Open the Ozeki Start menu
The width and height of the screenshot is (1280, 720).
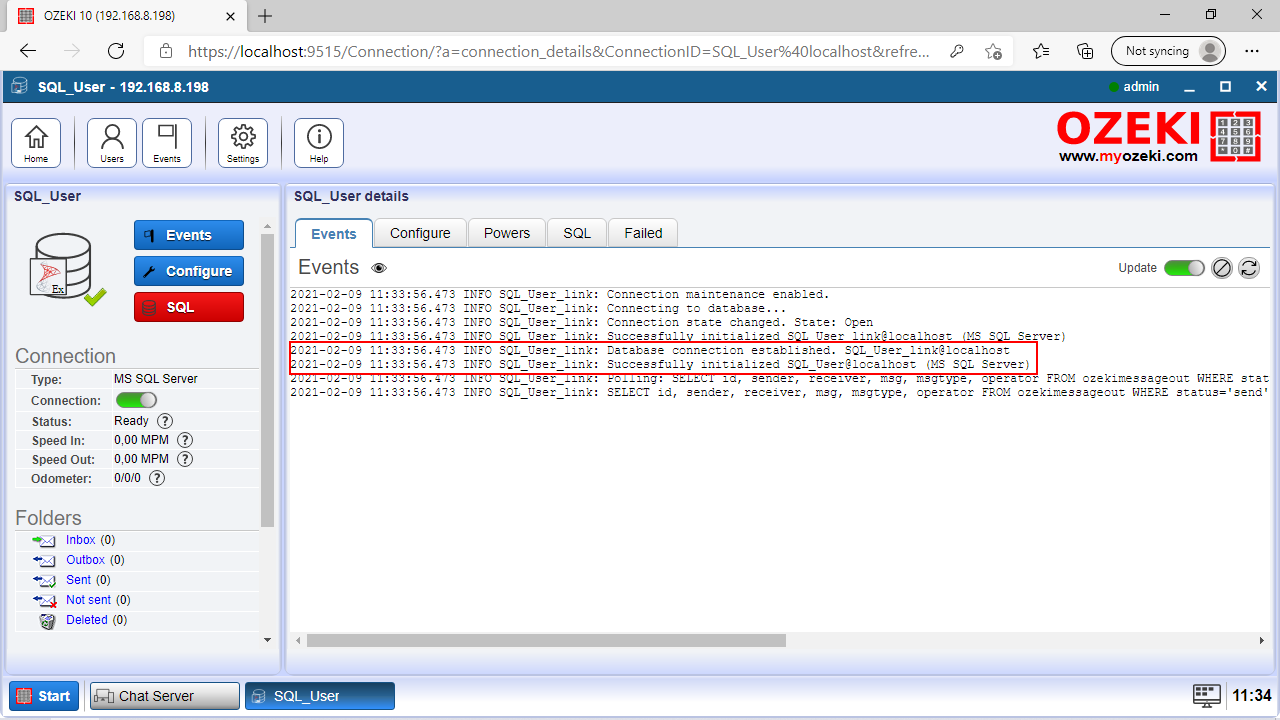[44, 696]
